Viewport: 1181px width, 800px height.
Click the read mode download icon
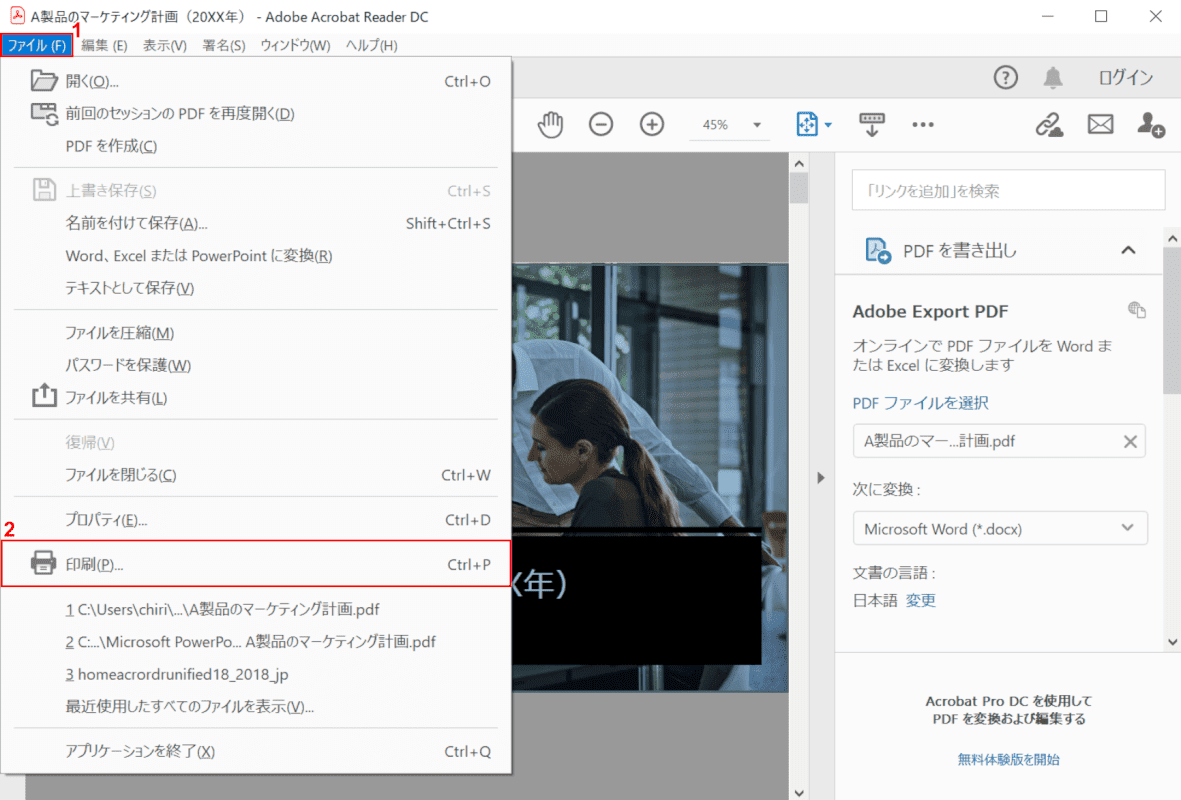click(871, 124)
